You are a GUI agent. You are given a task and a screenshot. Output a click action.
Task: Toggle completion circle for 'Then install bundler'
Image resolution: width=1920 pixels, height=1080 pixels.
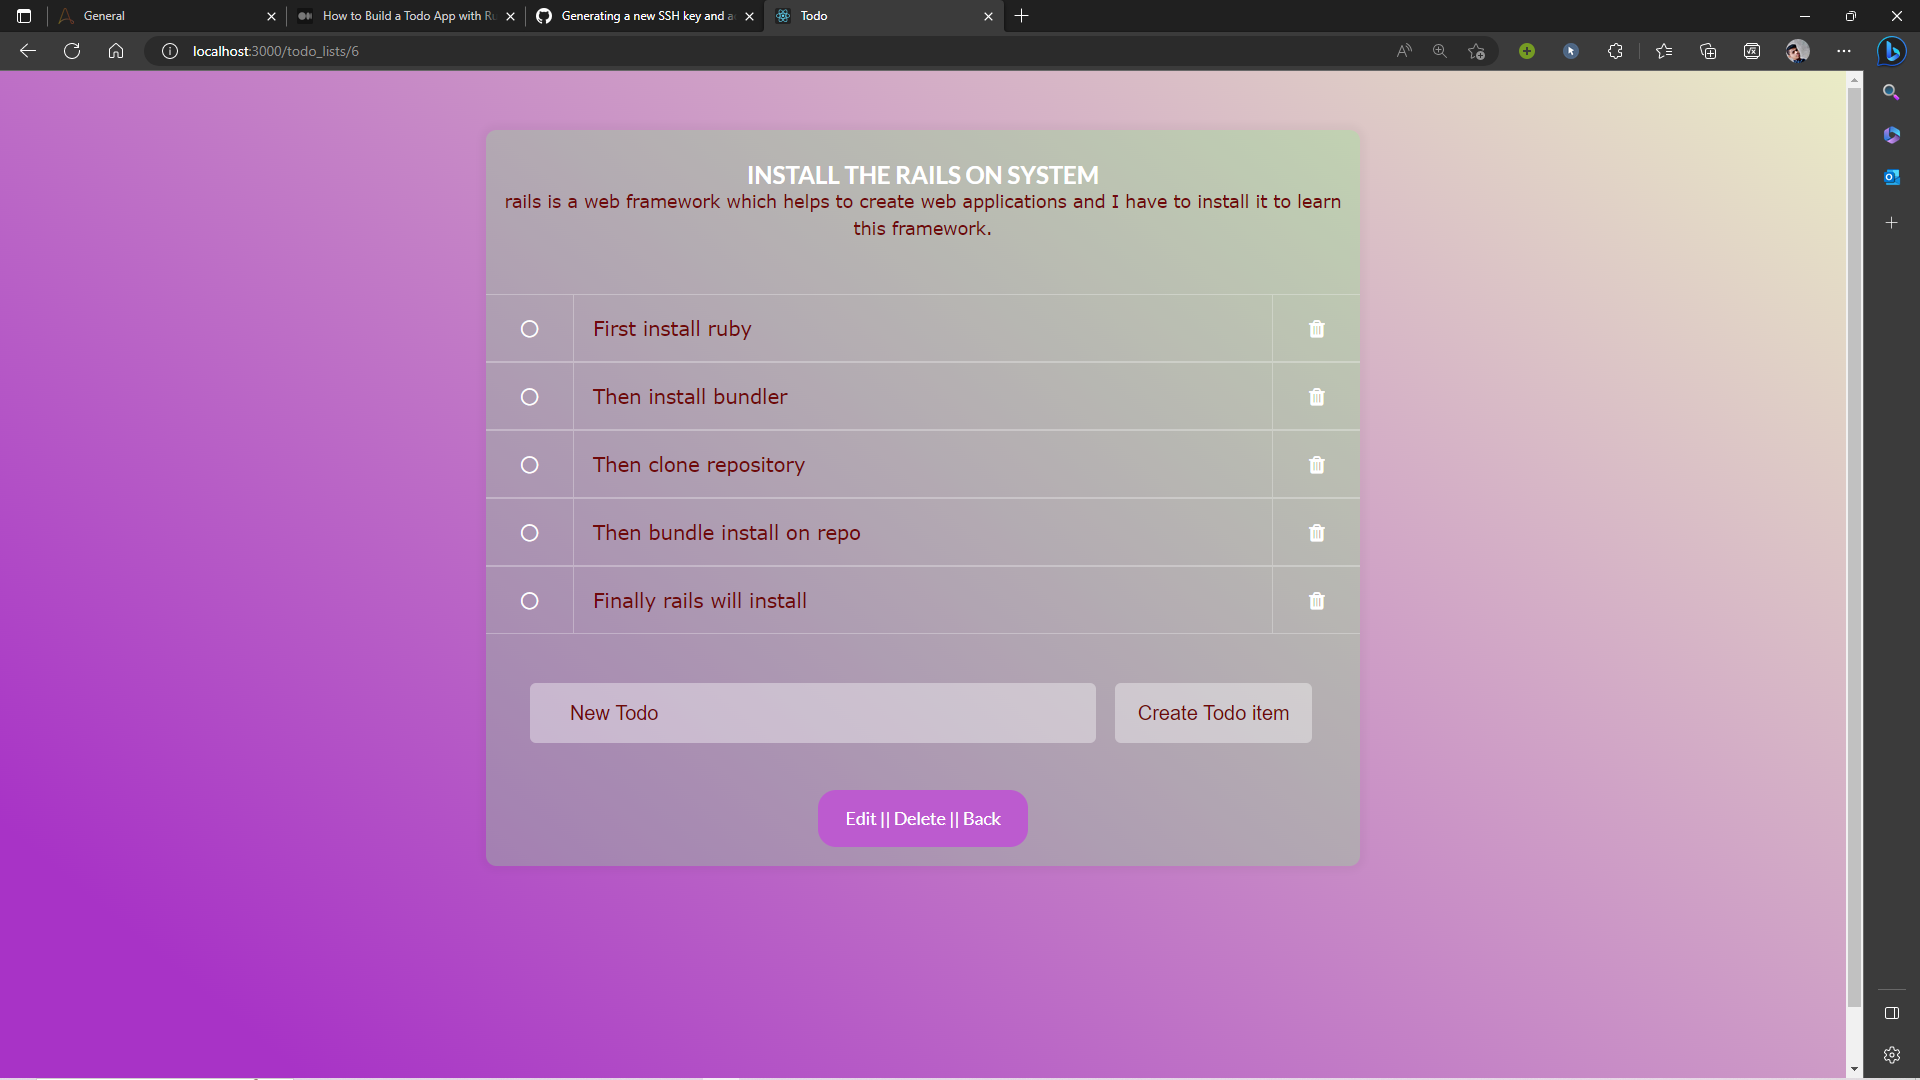click(529, 397)
